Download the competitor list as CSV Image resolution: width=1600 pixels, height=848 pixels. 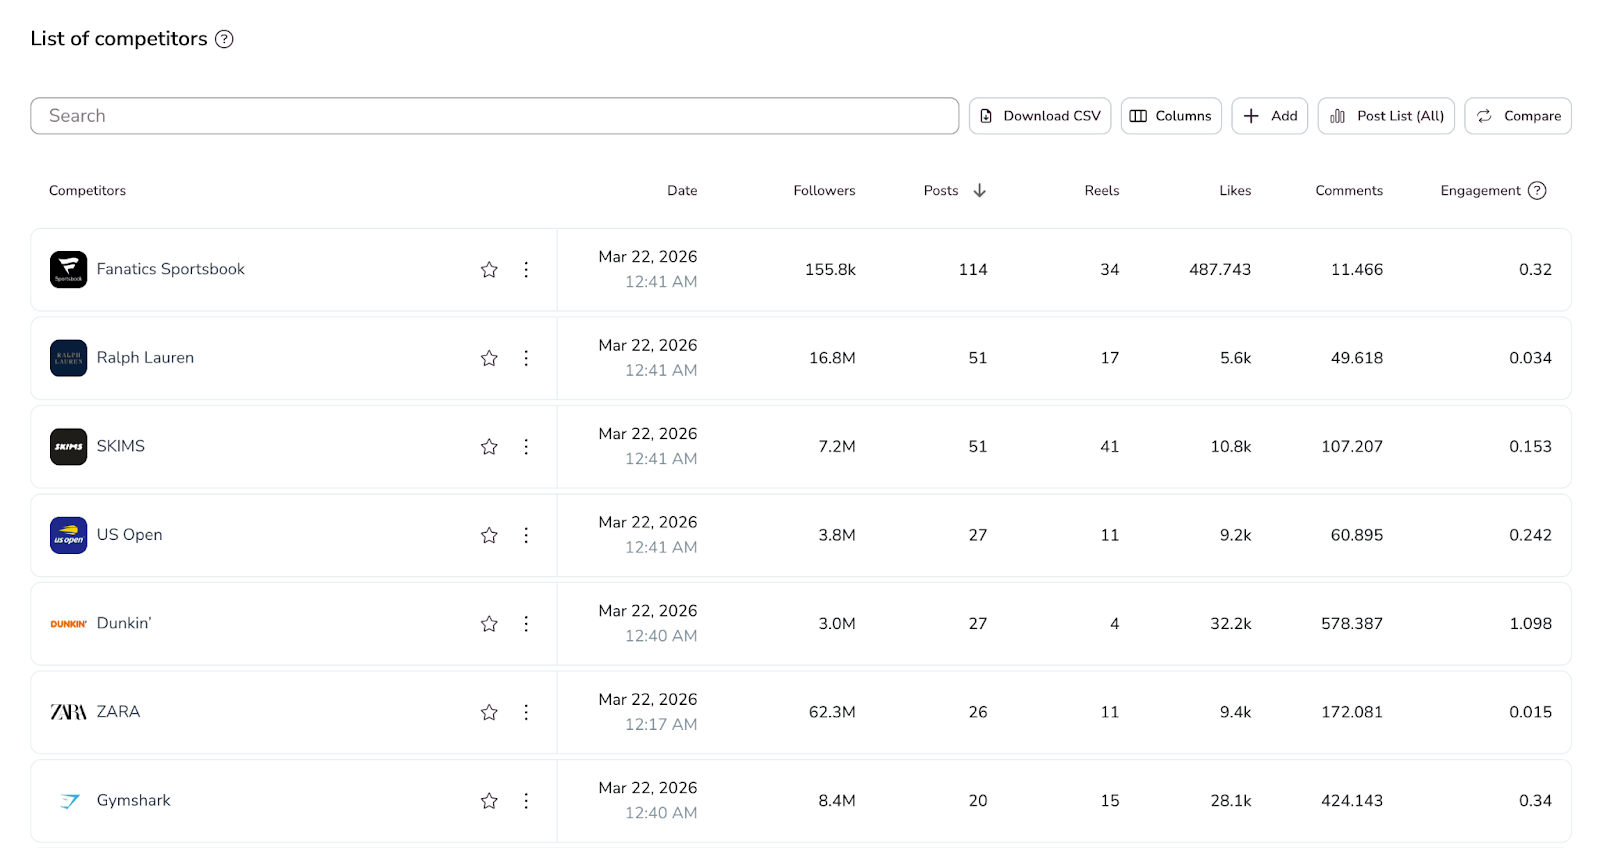(x=1040, y=116)
